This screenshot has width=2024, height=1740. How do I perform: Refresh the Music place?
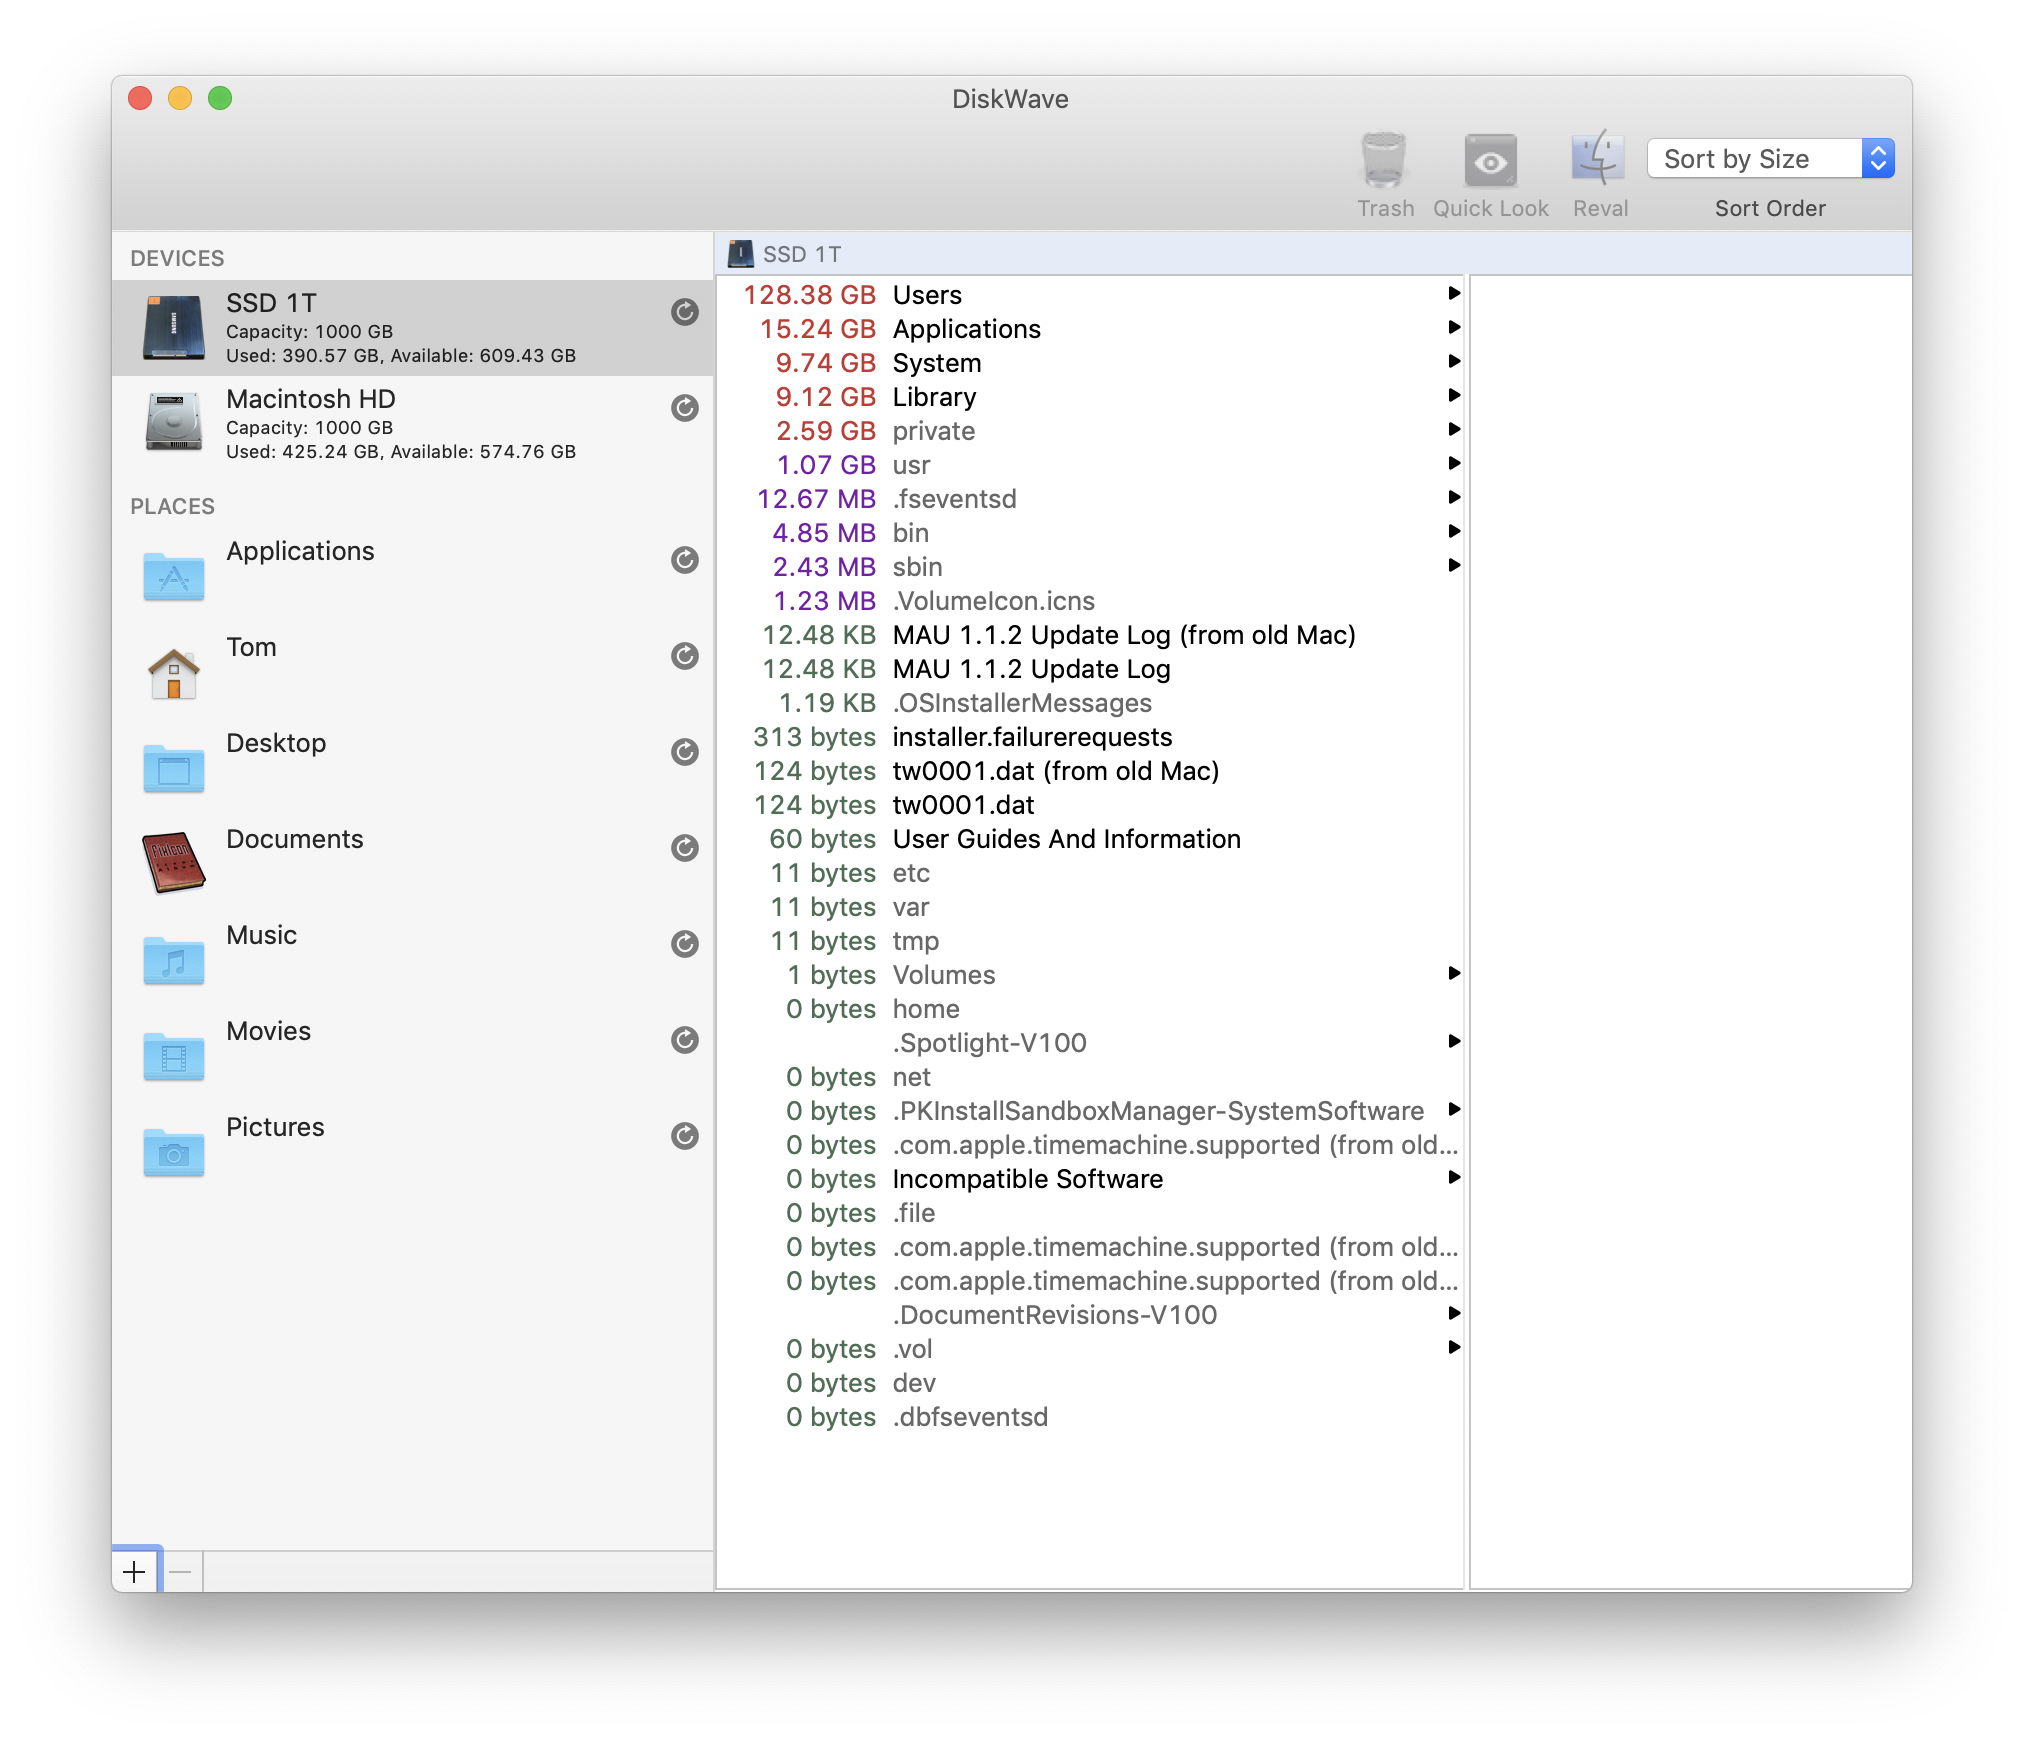(685, 944)
